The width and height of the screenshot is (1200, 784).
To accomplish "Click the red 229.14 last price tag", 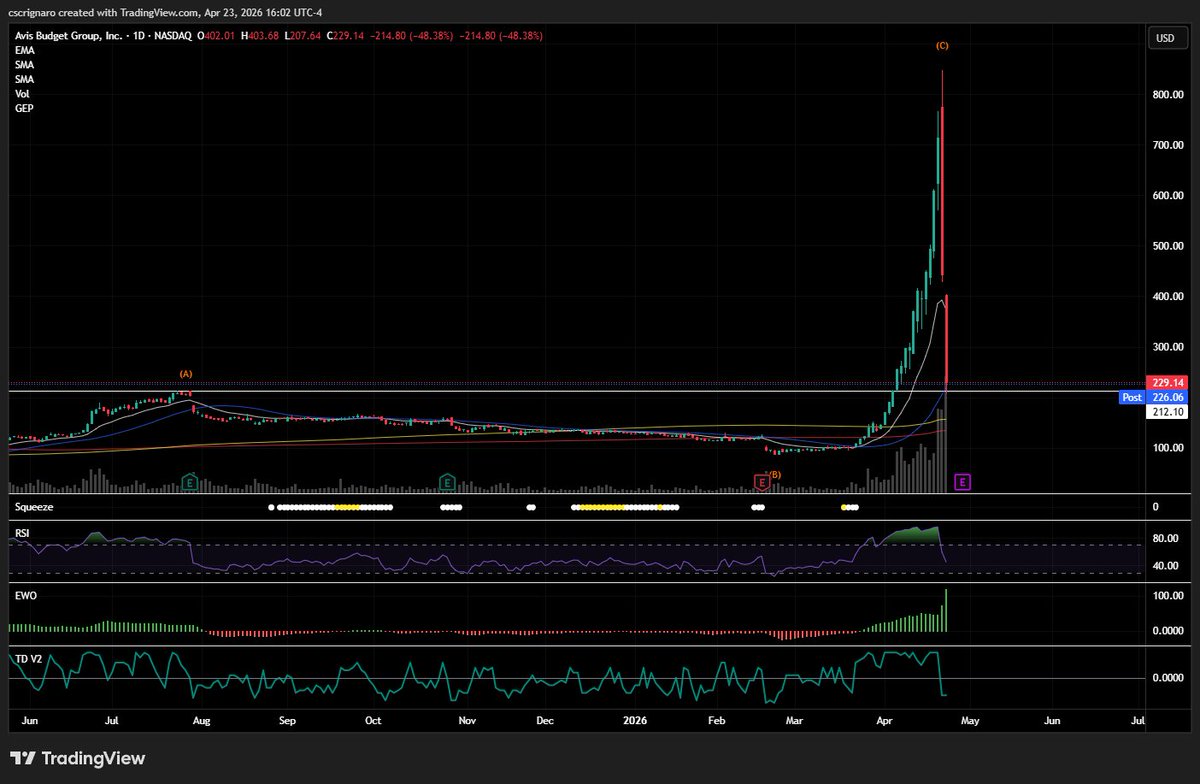I will point(1167,383).
